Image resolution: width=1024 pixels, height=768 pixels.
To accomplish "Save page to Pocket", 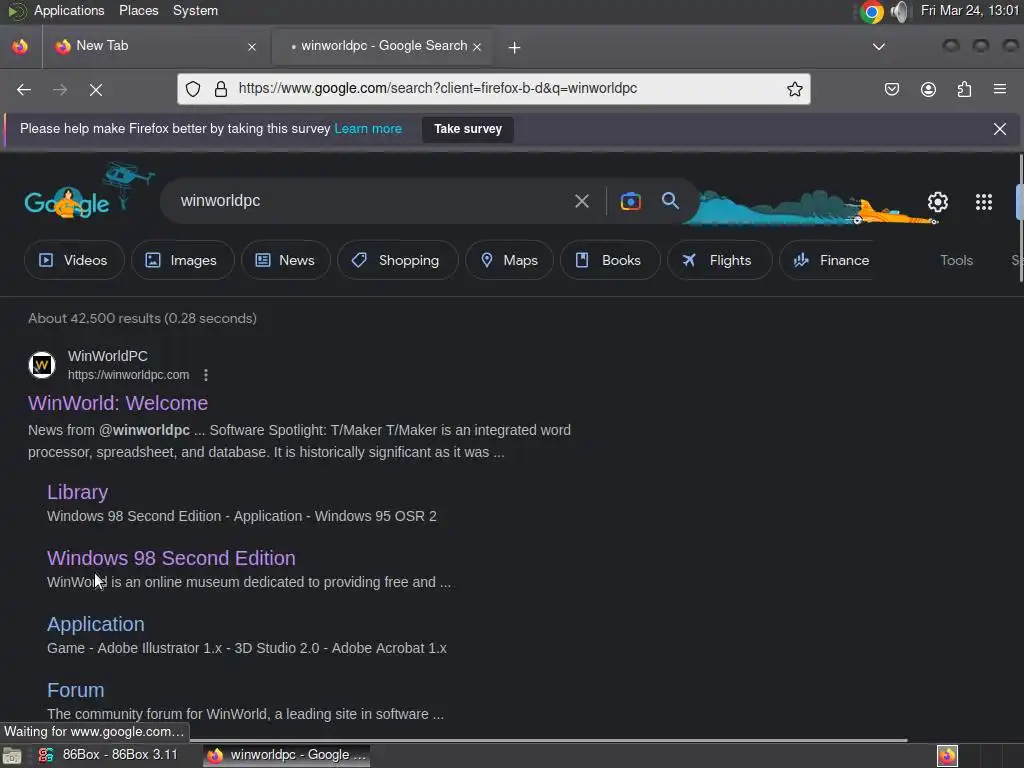I will tap(891, 89).
